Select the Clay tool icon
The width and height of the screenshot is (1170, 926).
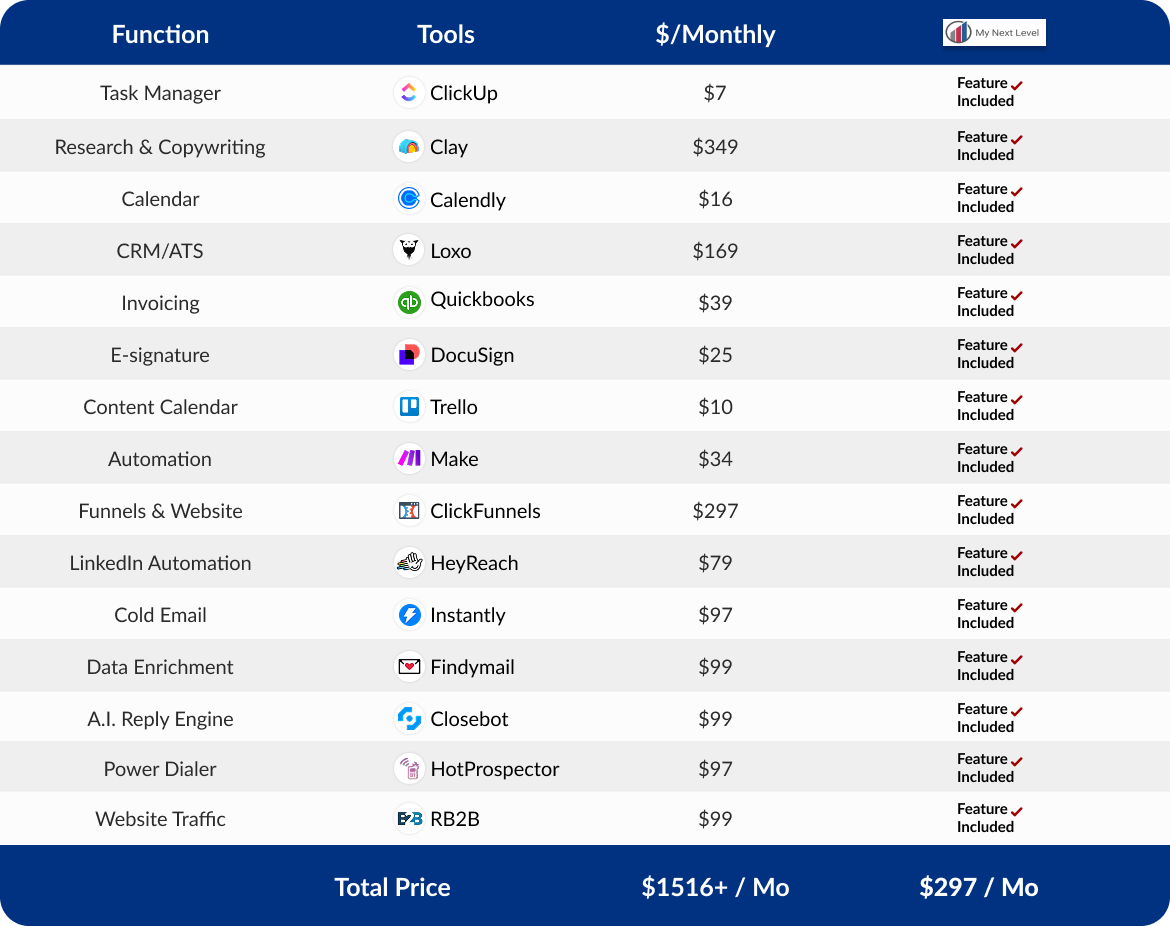(x=408, y=147)
